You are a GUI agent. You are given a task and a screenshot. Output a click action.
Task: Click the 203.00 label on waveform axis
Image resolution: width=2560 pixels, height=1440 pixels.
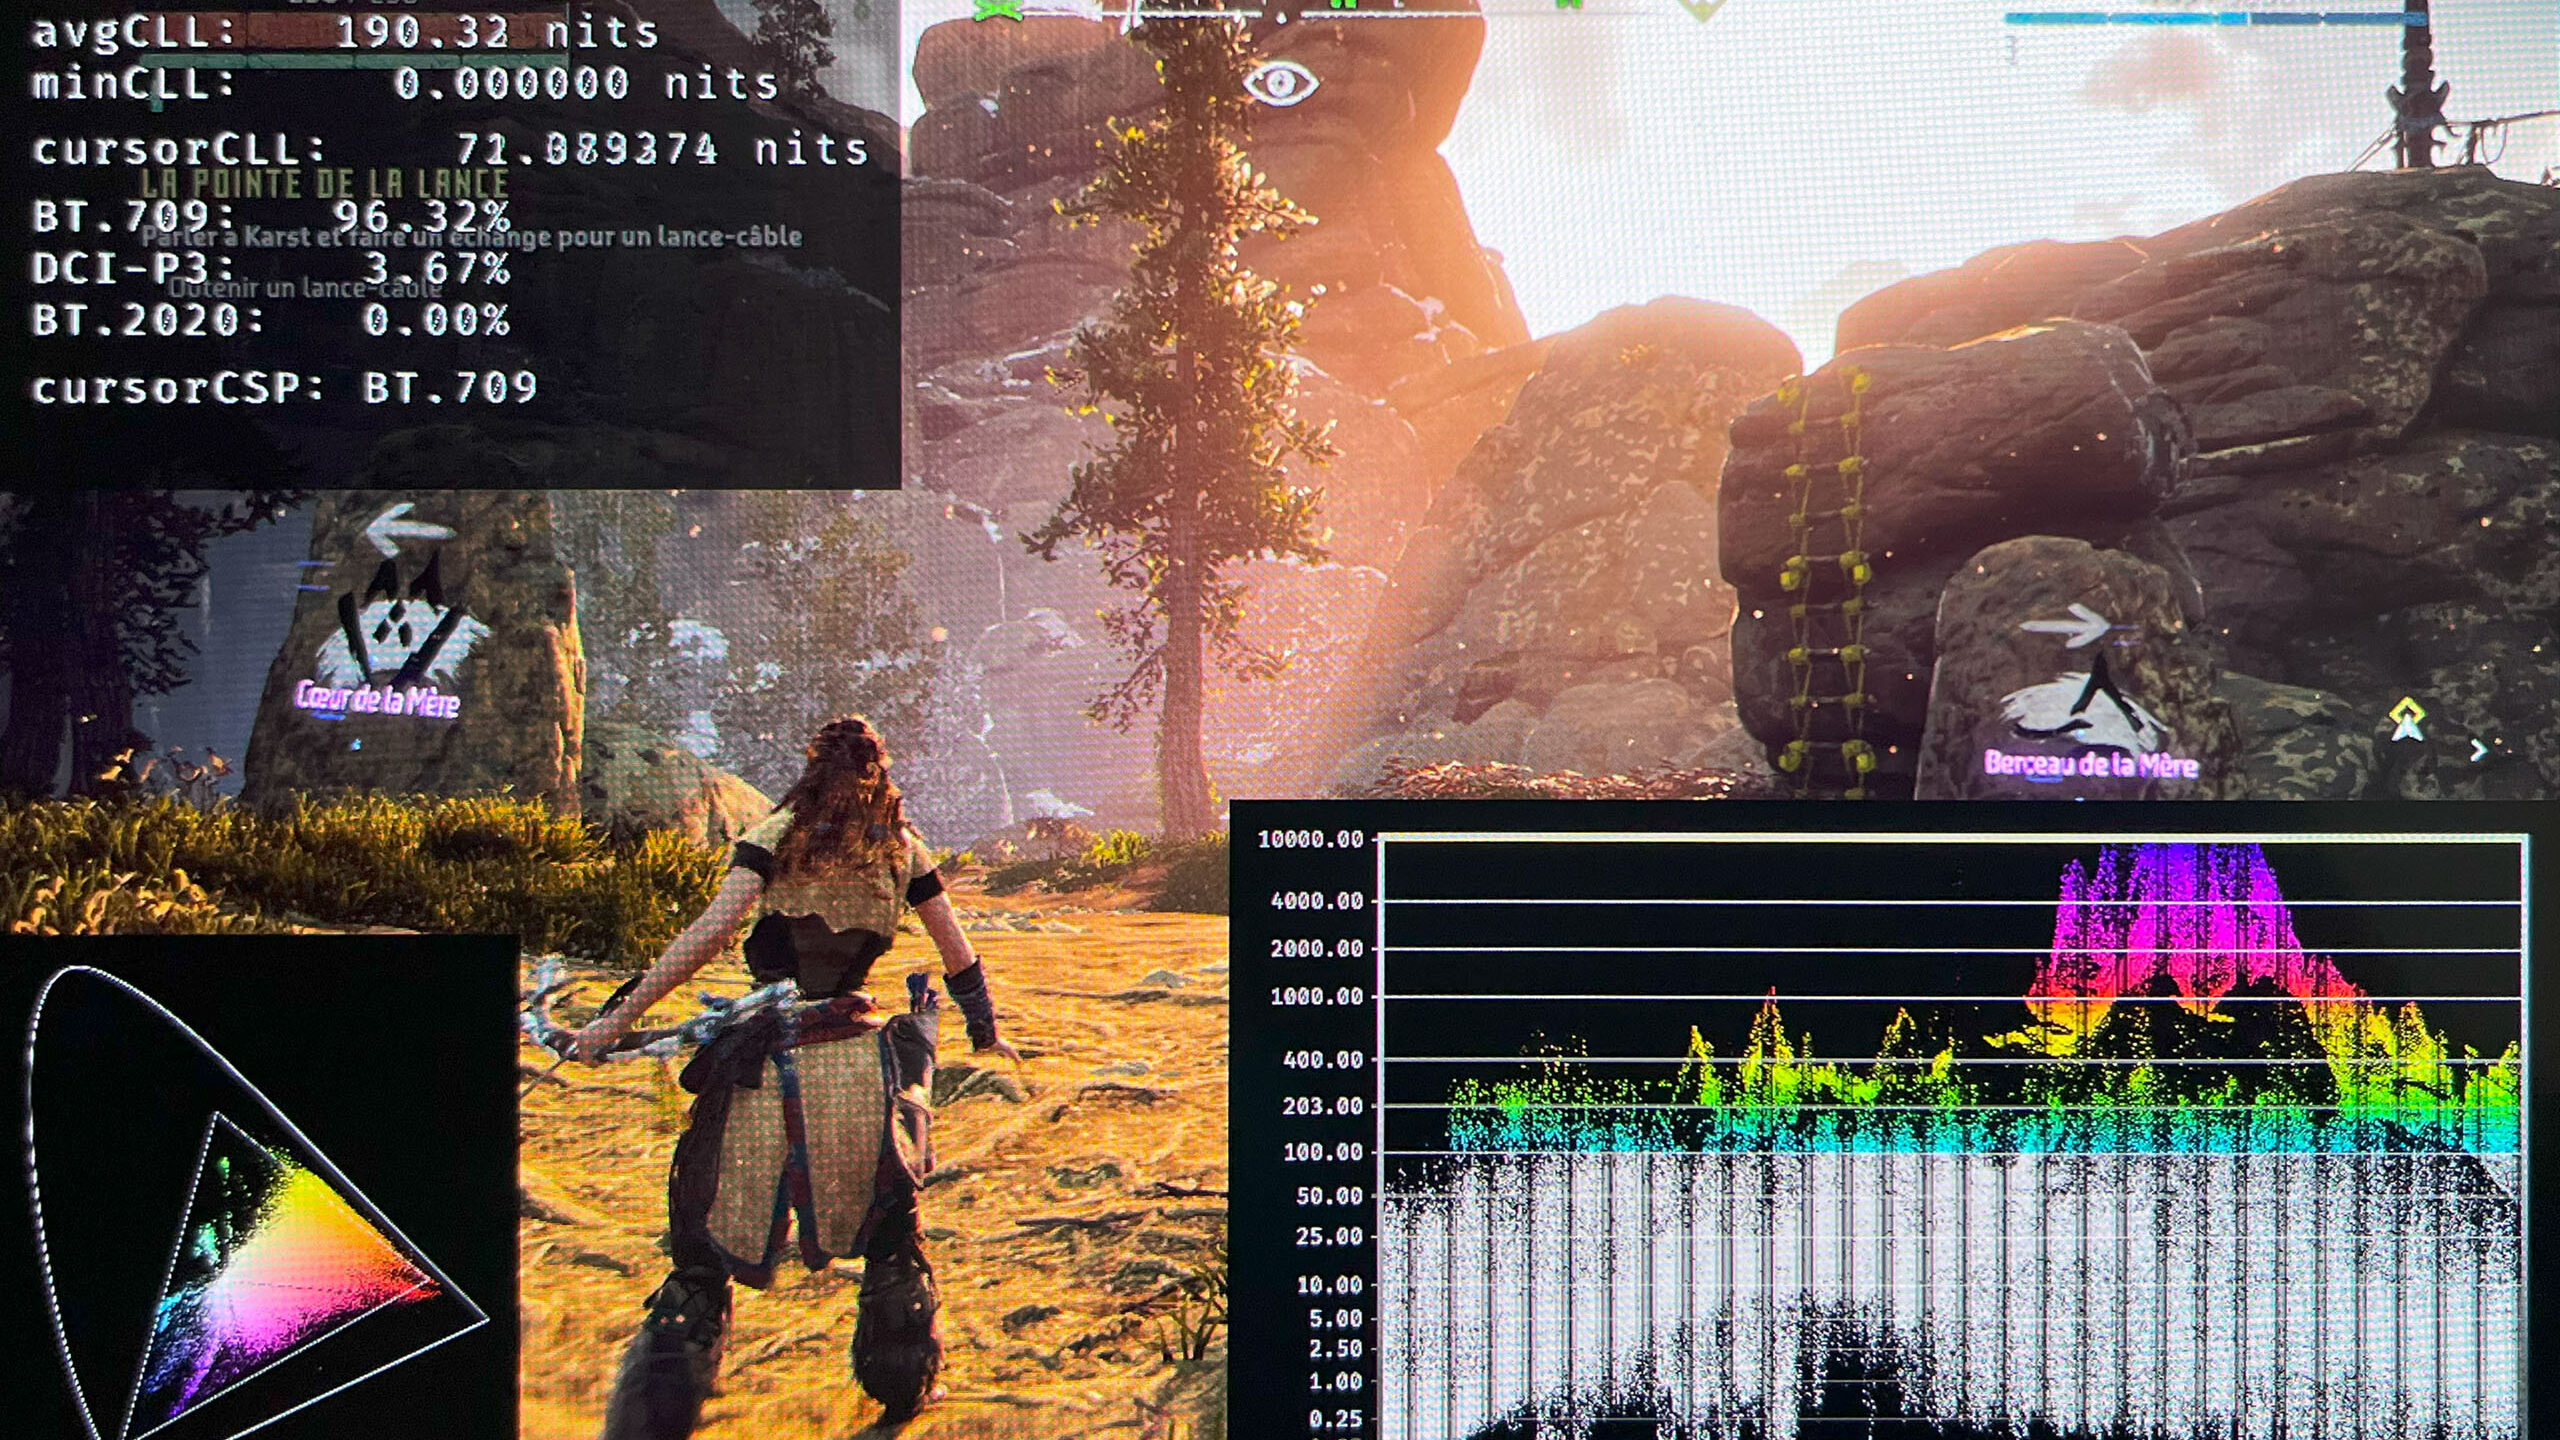[x=1323, y=1106]
